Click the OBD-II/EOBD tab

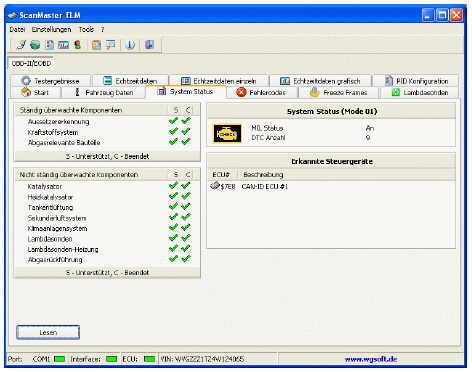coord(31,64)
